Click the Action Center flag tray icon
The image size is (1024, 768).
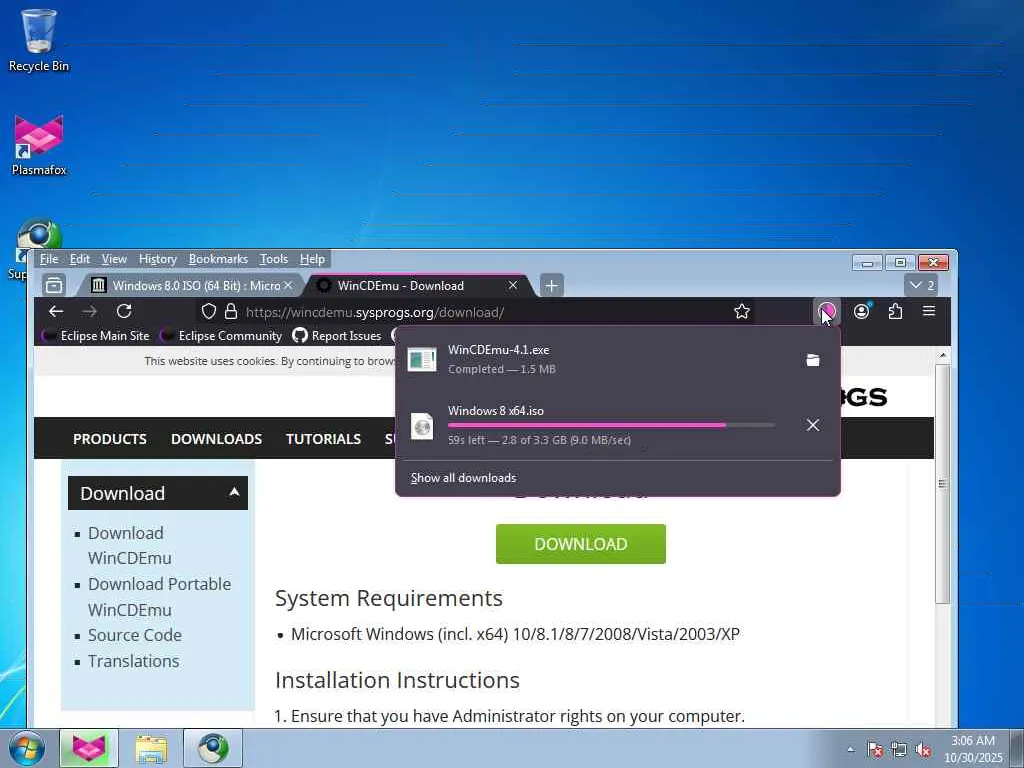coord(875,749)
